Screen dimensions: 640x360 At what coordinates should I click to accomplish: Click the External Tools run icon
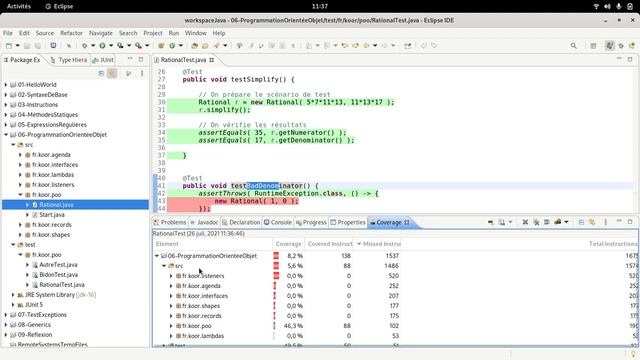139,46
